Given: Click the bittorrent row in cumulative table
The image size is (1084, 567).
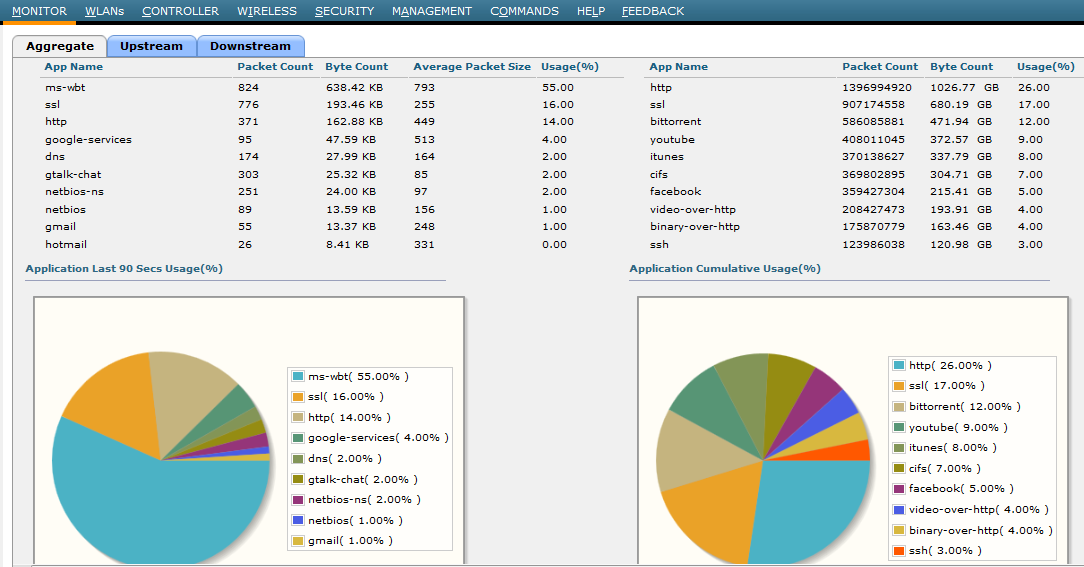Looking at the screenshot, I should (675, 122).
